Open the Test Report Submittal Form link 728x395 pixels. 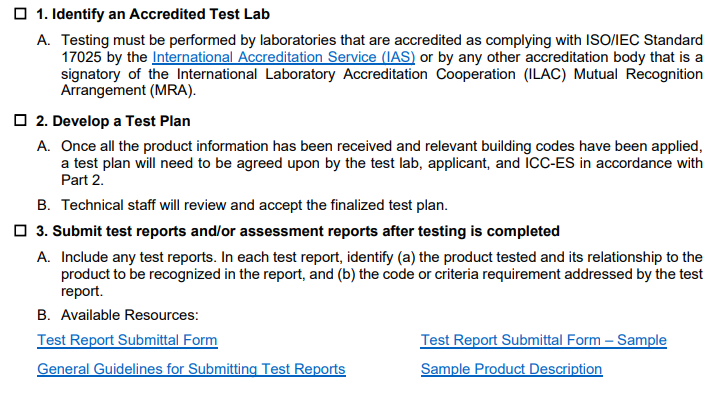(127, 340)
